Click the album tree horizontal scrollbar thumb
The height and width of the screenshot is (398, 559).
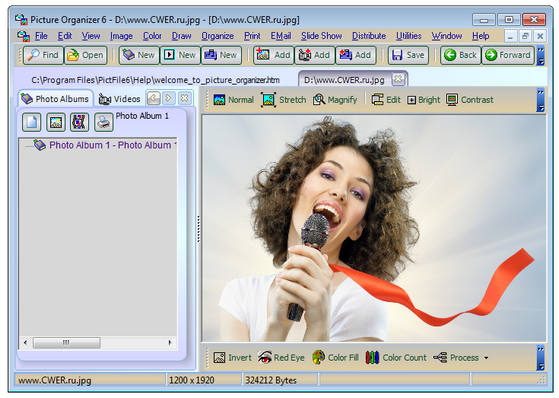[66, 342]
